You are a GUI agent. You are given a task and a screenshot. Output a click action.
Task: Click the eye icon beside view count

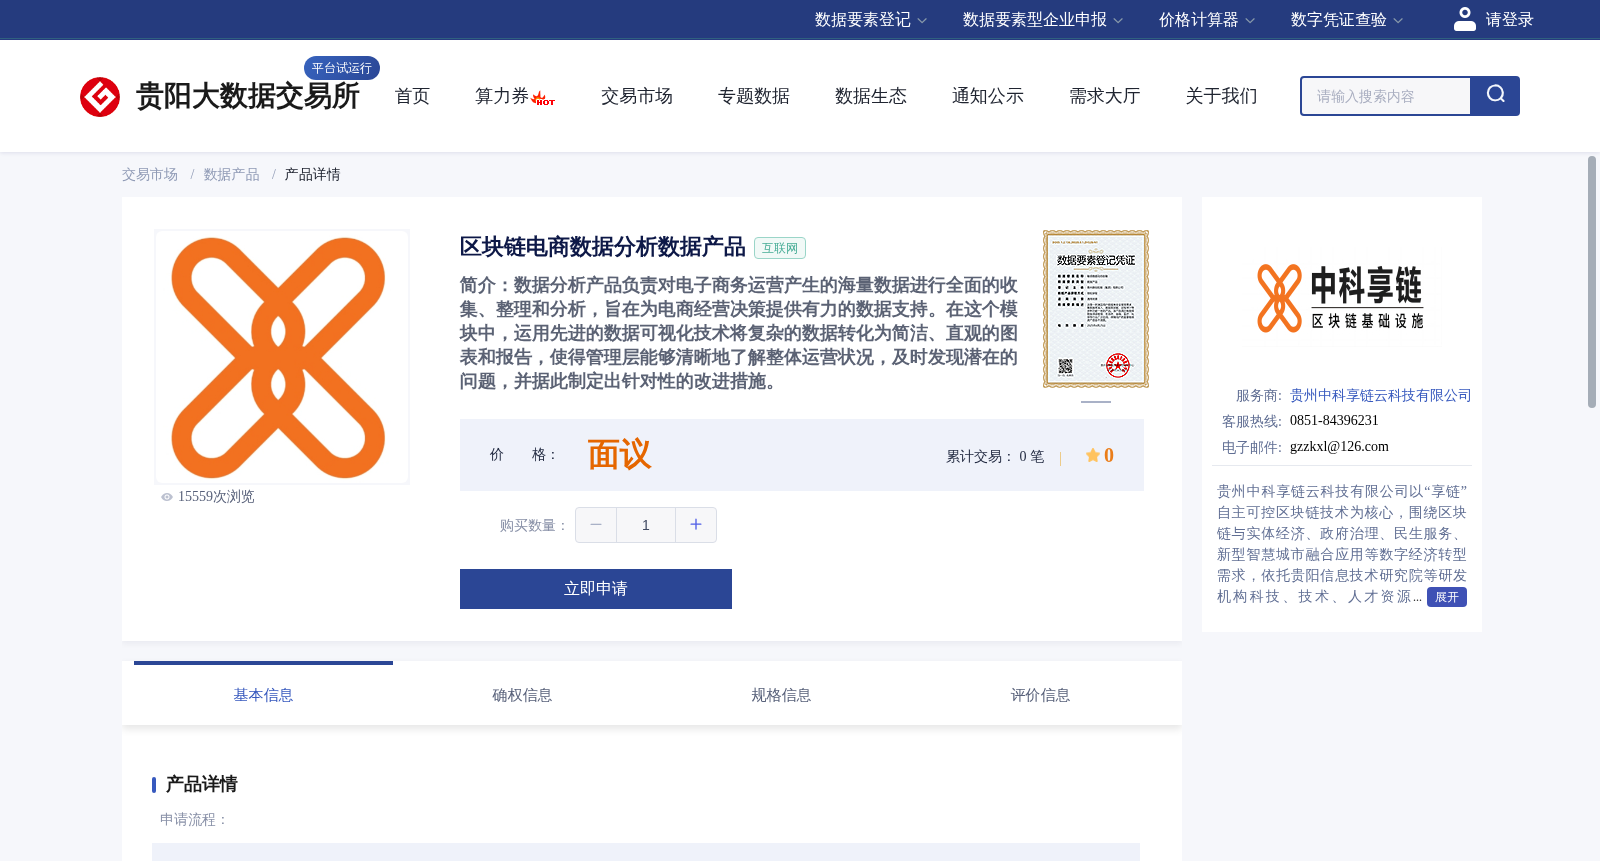[167, 497]
